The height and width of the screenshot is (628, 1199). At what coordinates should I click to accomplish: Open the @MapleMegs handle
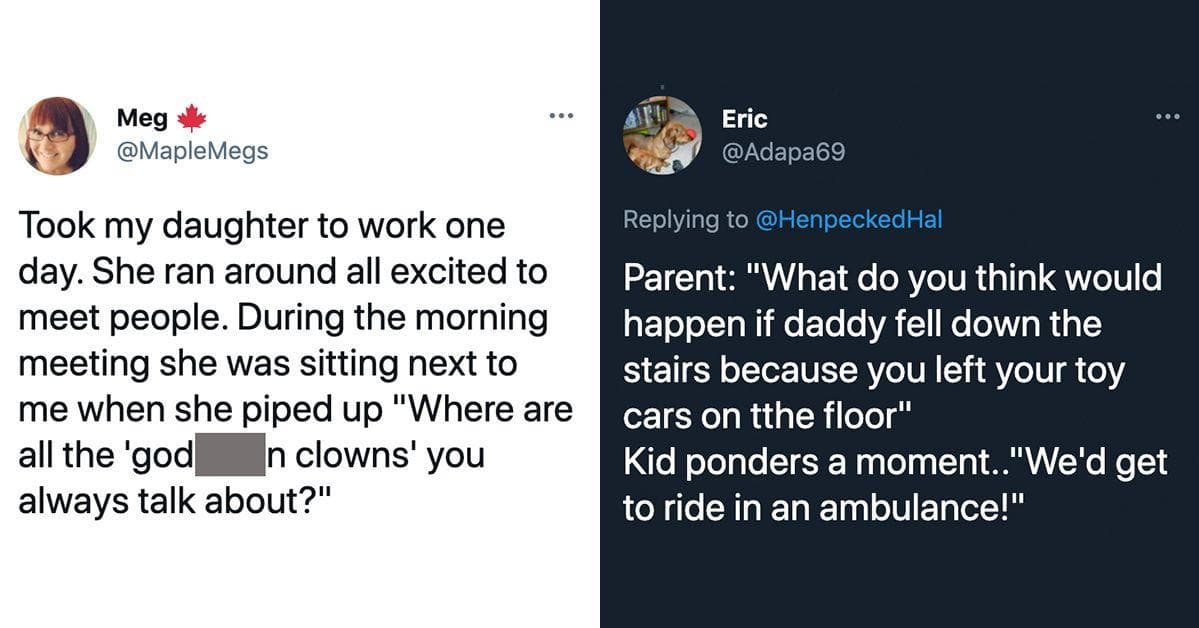point(193,151)
